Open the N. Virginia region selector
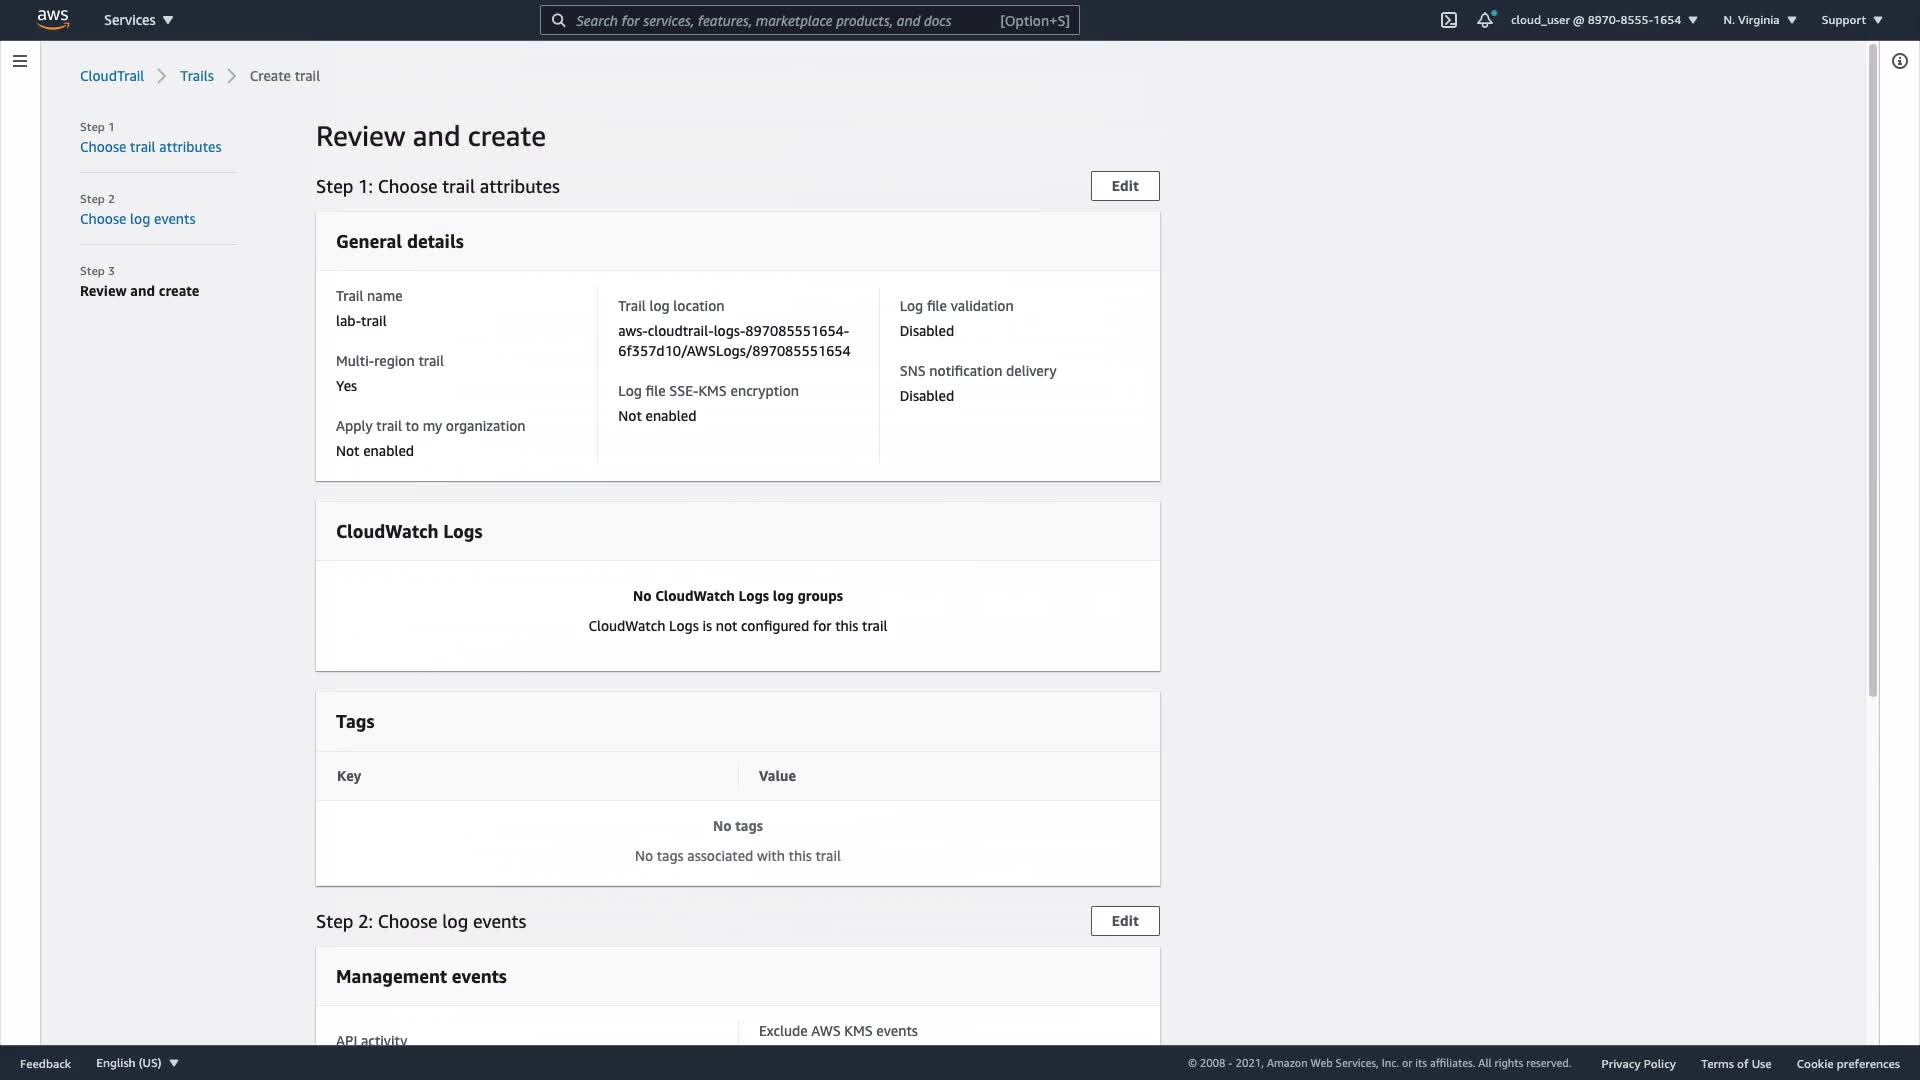1920x1080 pixels. (x=1759, y=20)
